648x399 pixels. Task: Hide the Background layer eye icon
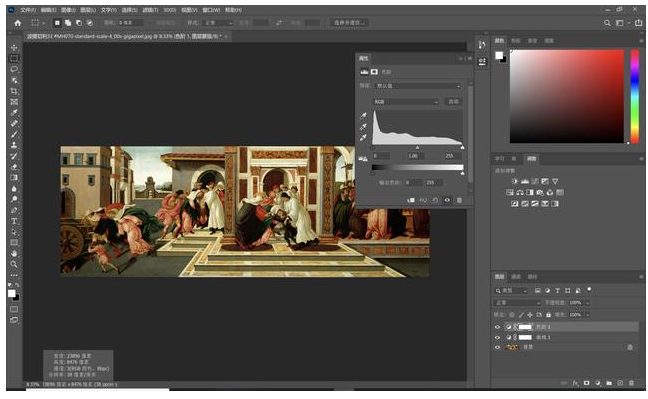(x=498, y=347)
